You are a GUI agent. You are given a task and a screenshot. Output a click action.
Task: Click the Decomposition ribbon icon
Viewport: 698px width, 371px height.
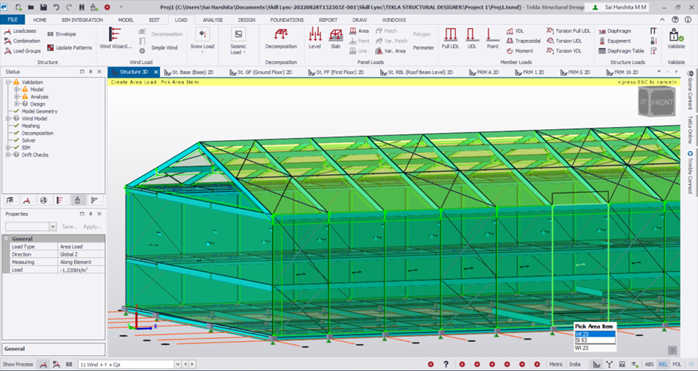pyautogui.click(x=281, y=38)
